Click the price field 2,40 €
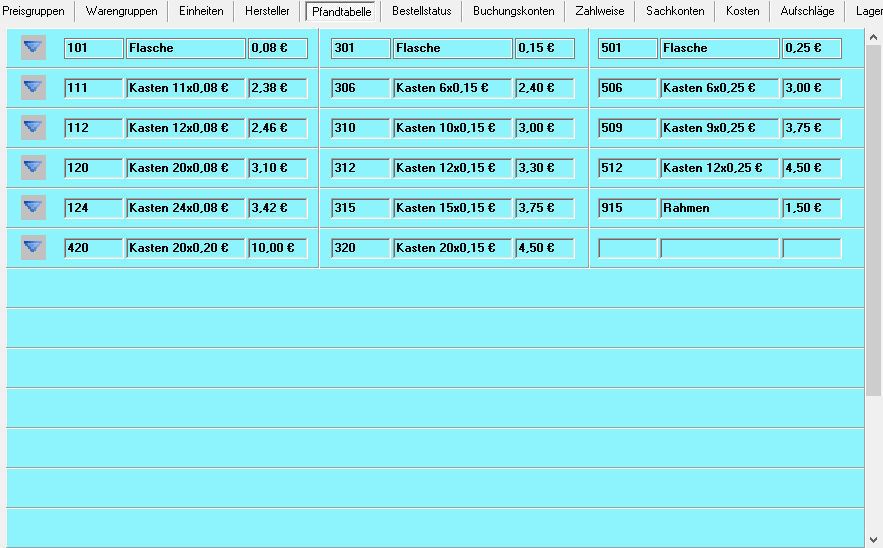 545,88
